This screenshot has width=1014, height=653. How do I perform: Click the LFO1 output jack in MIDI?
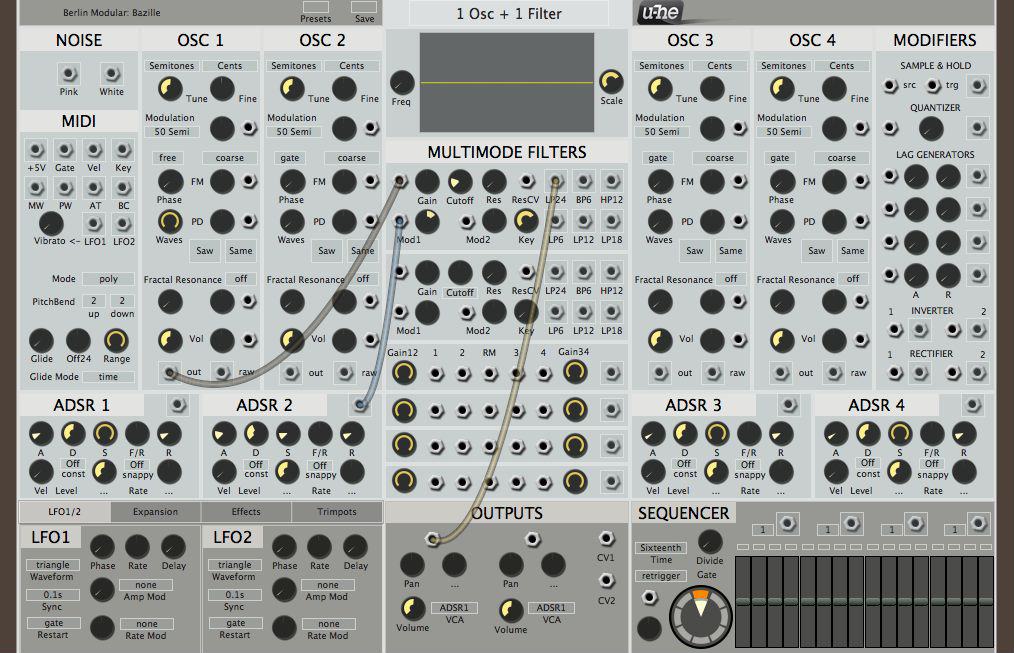[x=94, y=224]
